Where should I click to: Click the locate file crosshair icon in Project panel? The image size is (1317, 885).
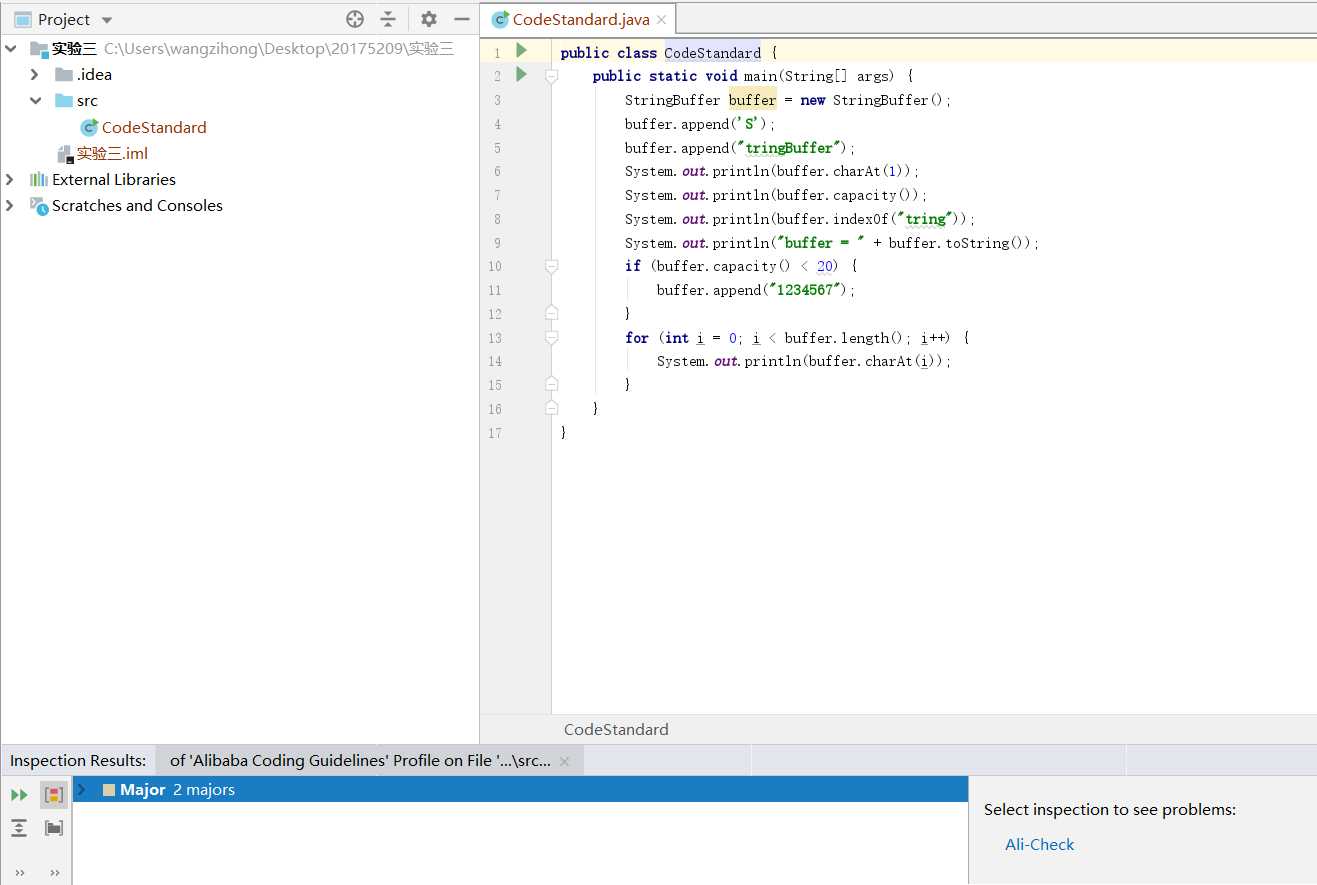point(355,19)
